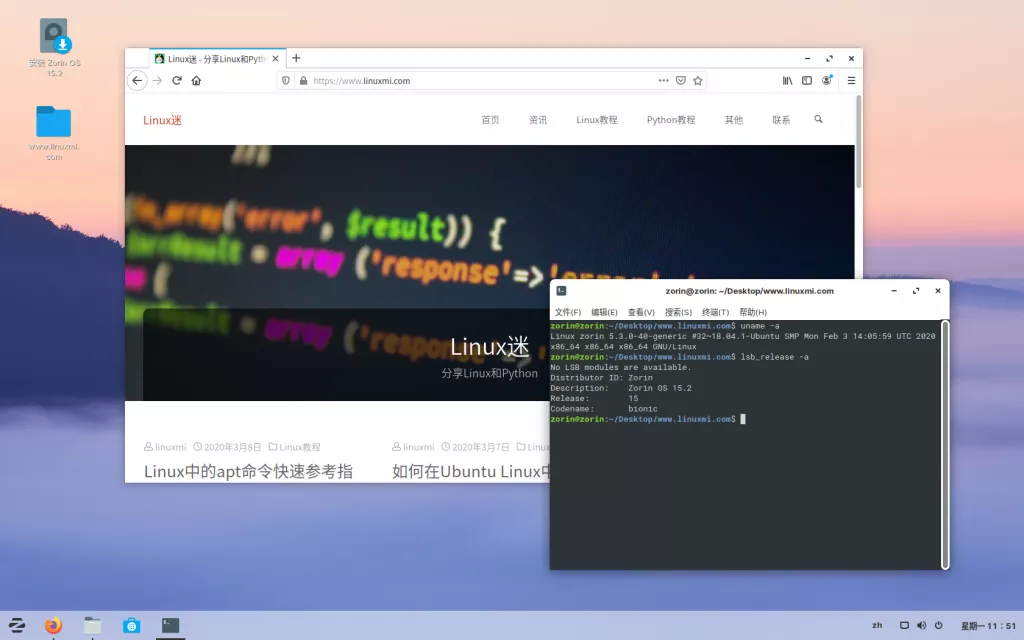
Task: Open the volume tray icon
Action: [921, 625]
